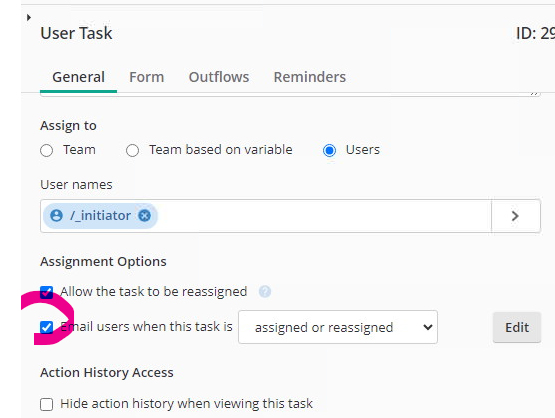Uncheck Email users when this task is

click(x=46, y=327)
